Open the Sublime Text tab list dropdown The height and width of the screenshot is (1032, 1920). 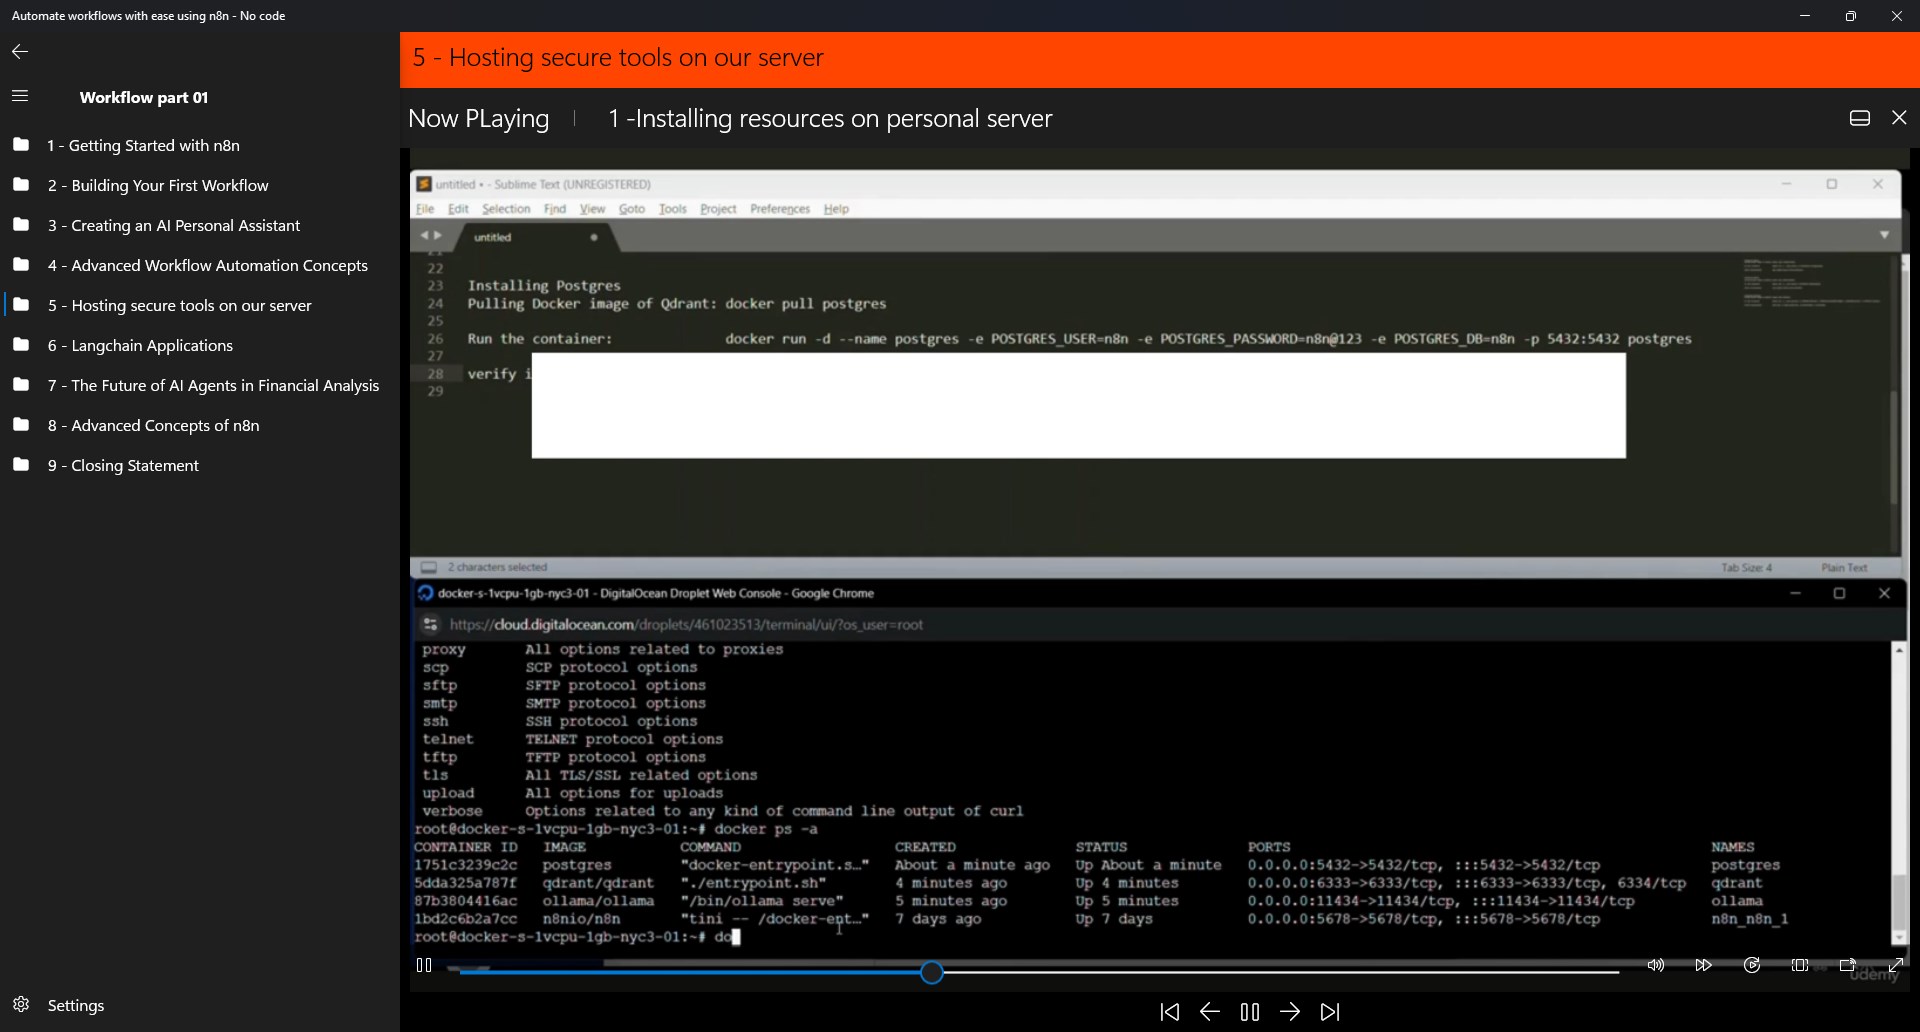[x=1885, y=234]
